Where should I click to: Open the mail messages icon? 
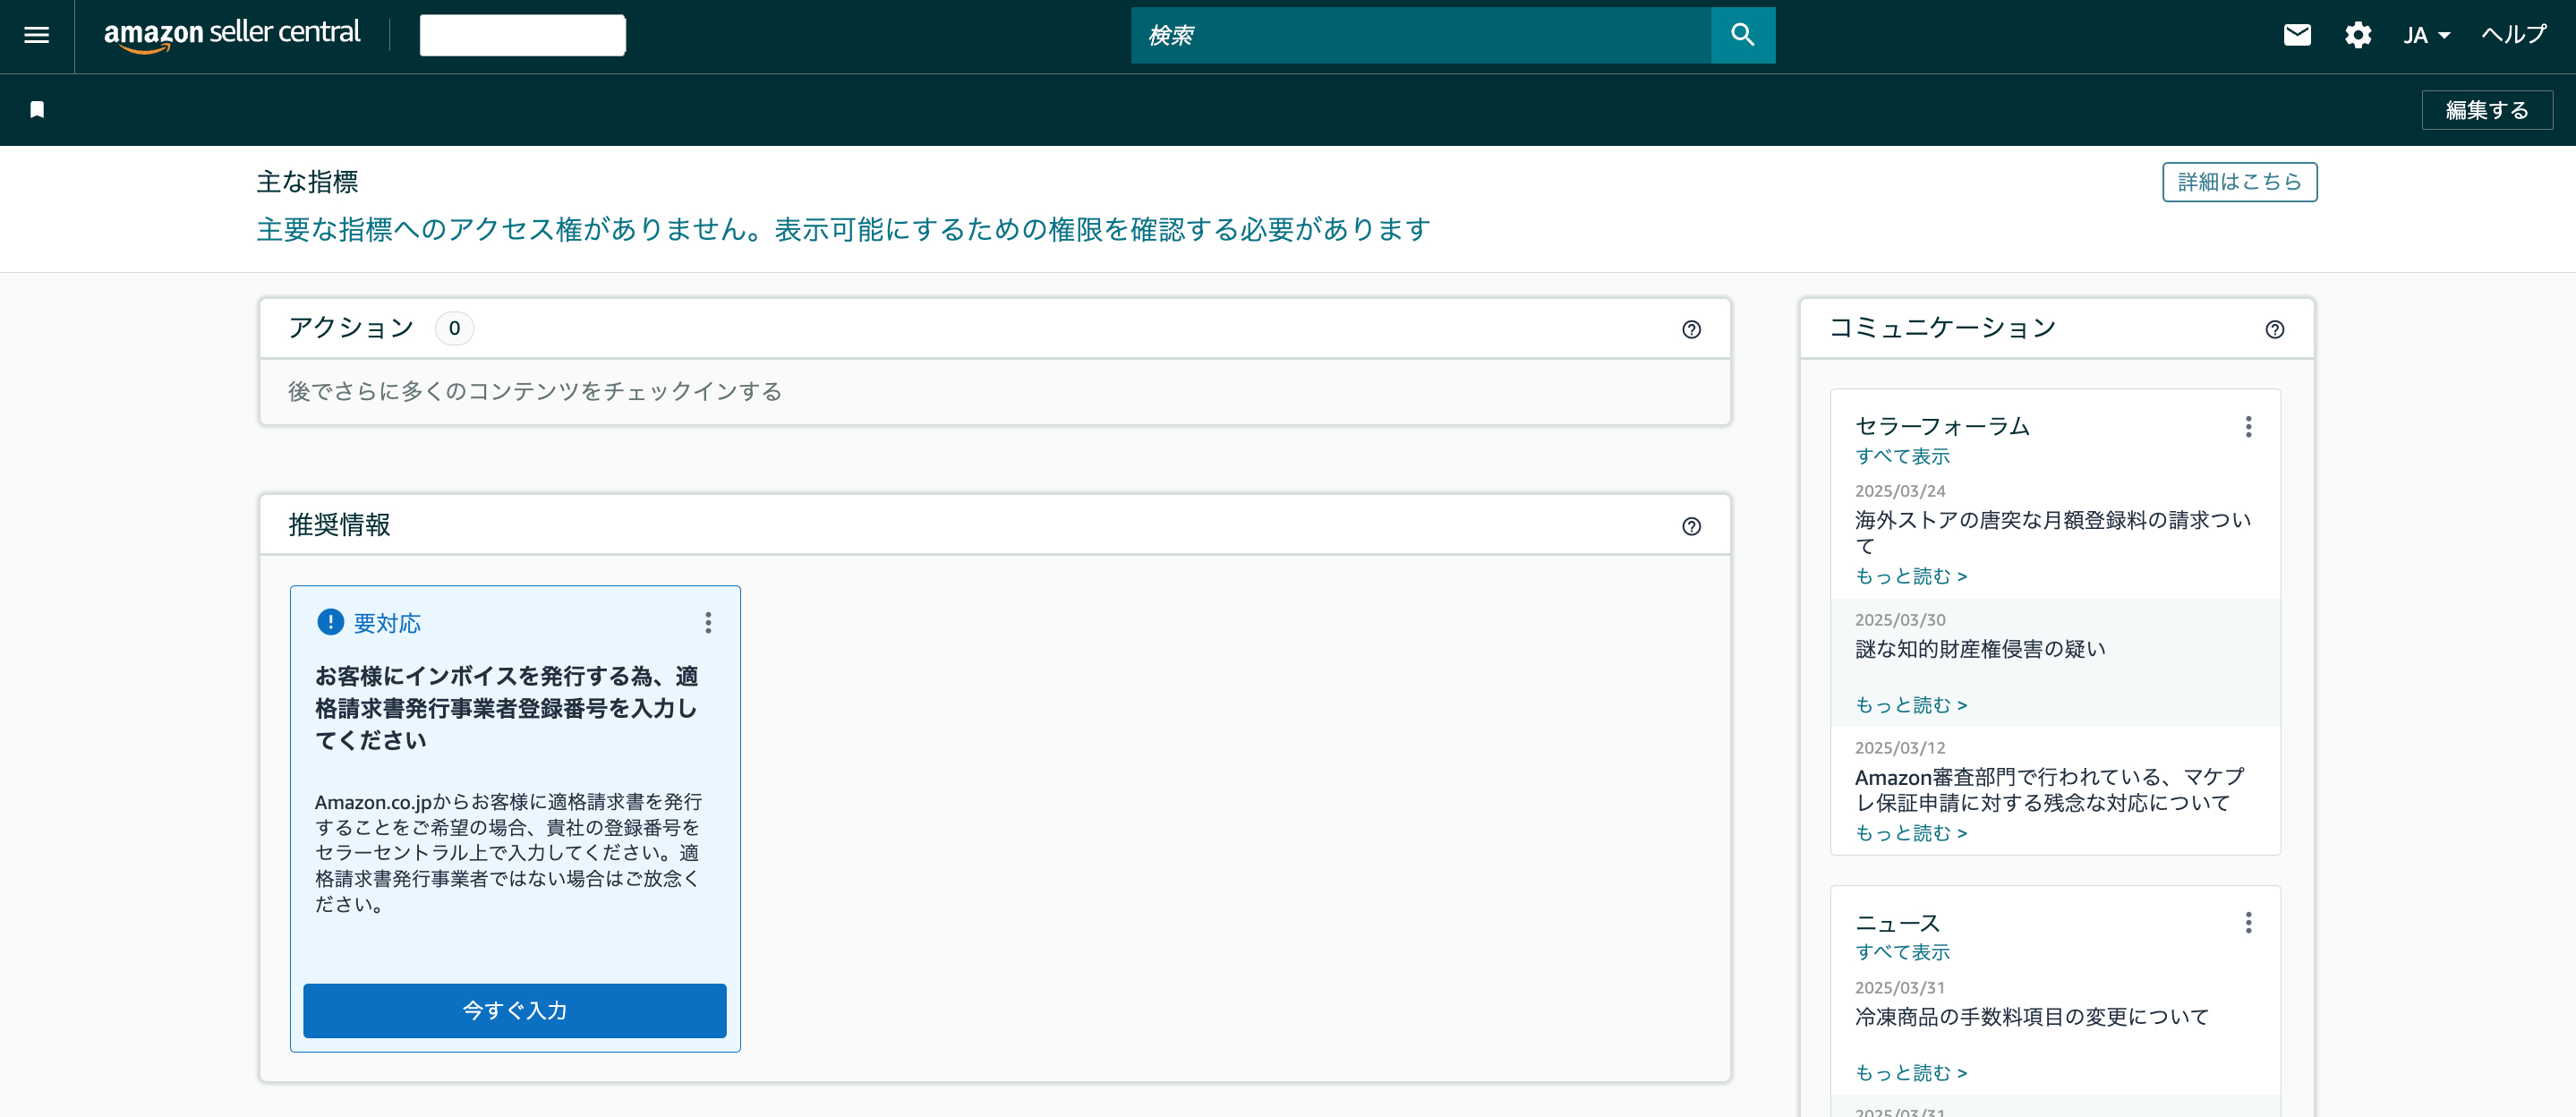(2297, 35)
